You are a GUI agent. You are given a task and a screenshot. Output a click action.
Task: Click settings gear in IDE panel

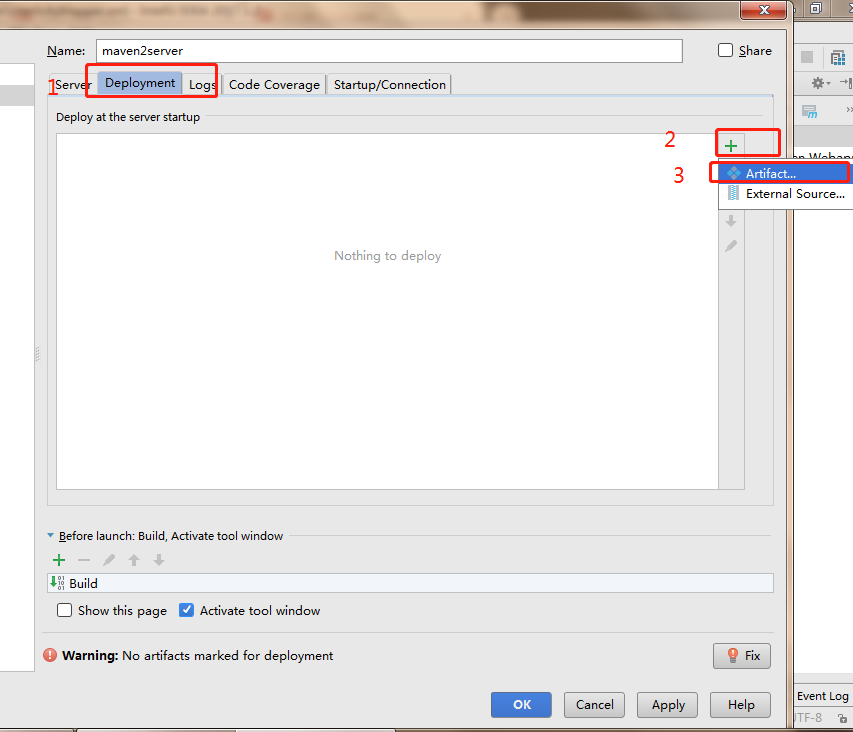(818, 83)
